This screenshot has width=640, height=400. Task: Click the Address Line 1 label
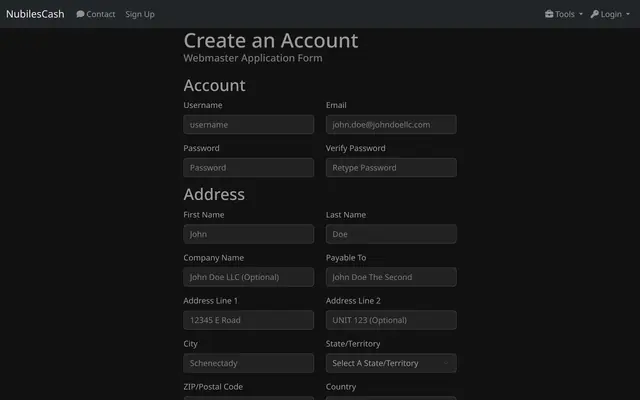tap(210, 301)
